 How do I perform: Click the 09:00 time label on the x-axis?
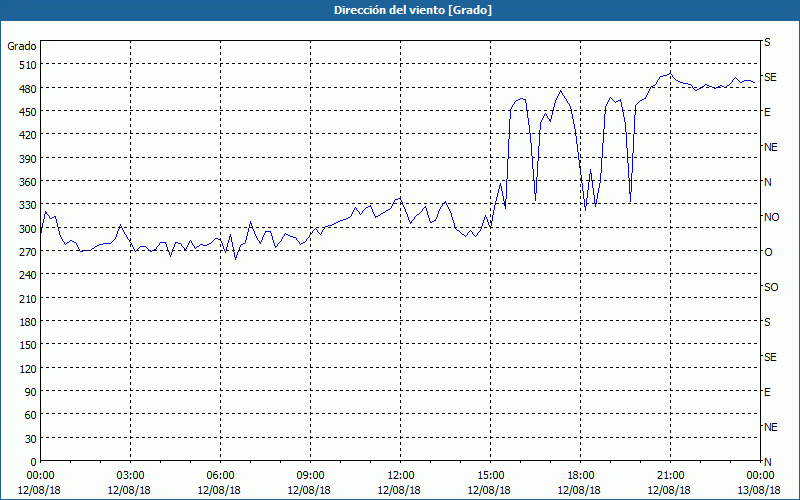point(310,476)
